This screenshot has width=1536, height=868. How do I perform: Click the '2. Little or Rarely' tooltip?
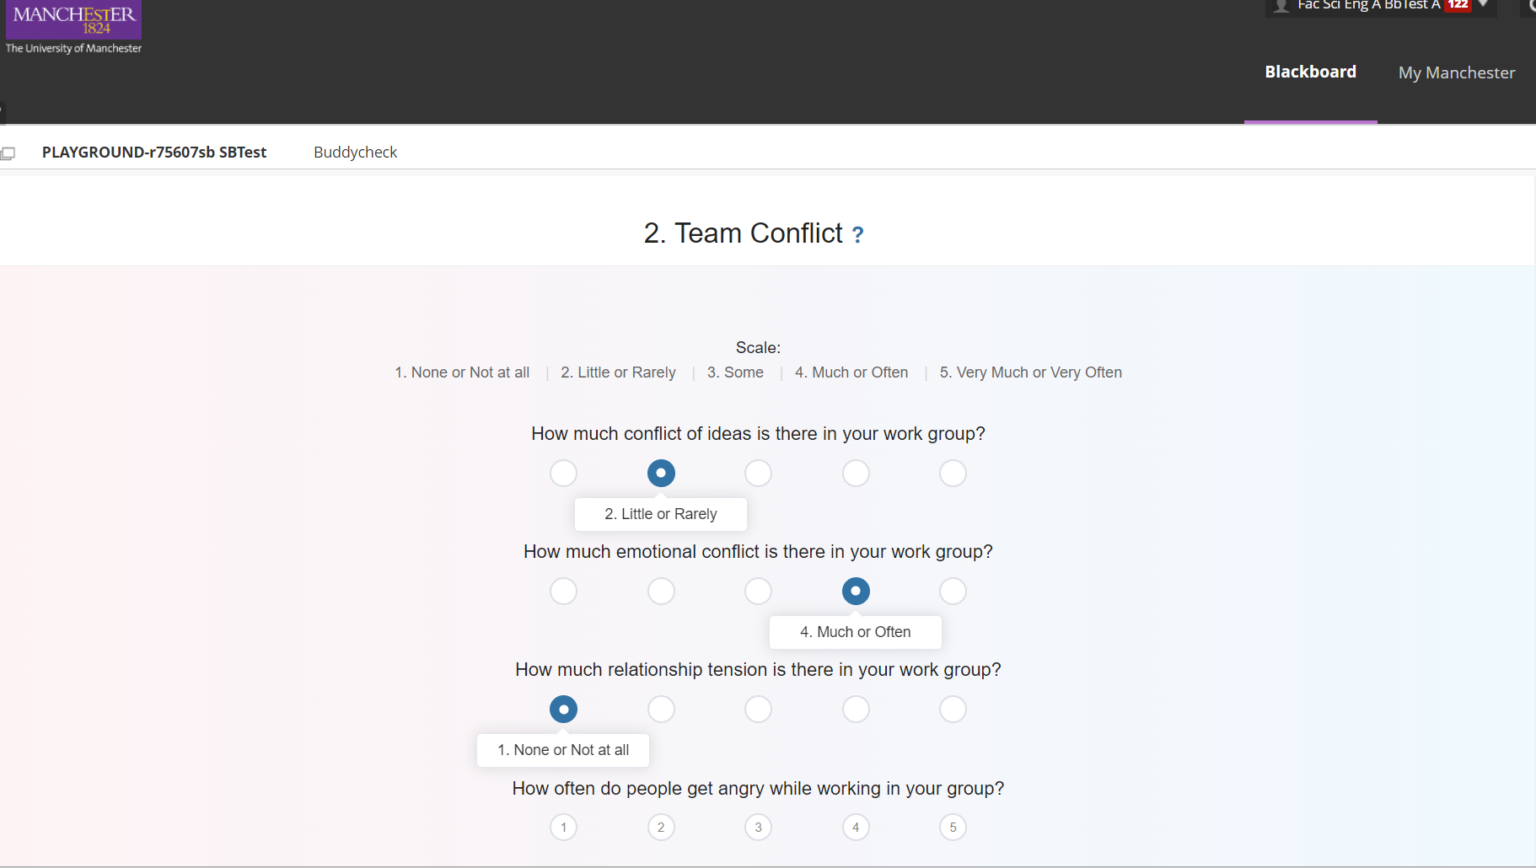click(660, 514)
